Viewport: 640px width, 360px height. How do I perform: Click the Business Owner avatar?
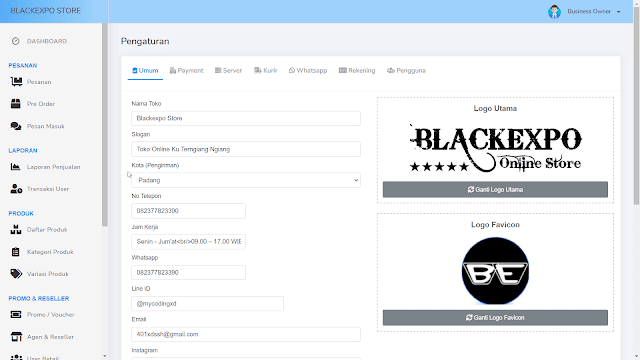(x=554, y=11)
